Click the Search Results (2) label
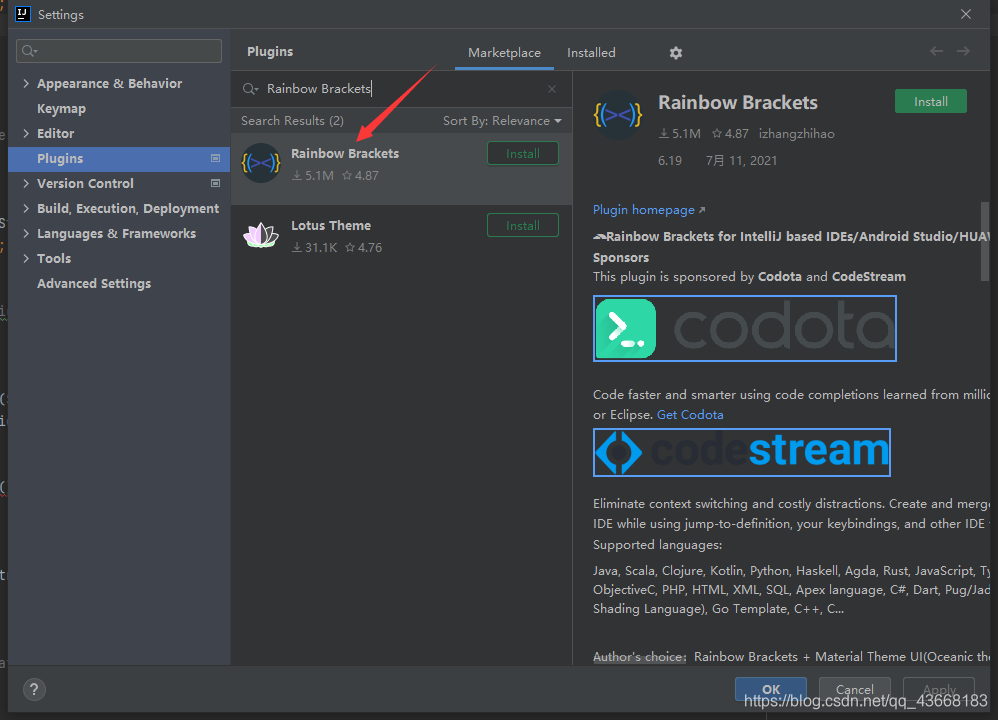Viewport: 998px width, 720px height. 292,121
